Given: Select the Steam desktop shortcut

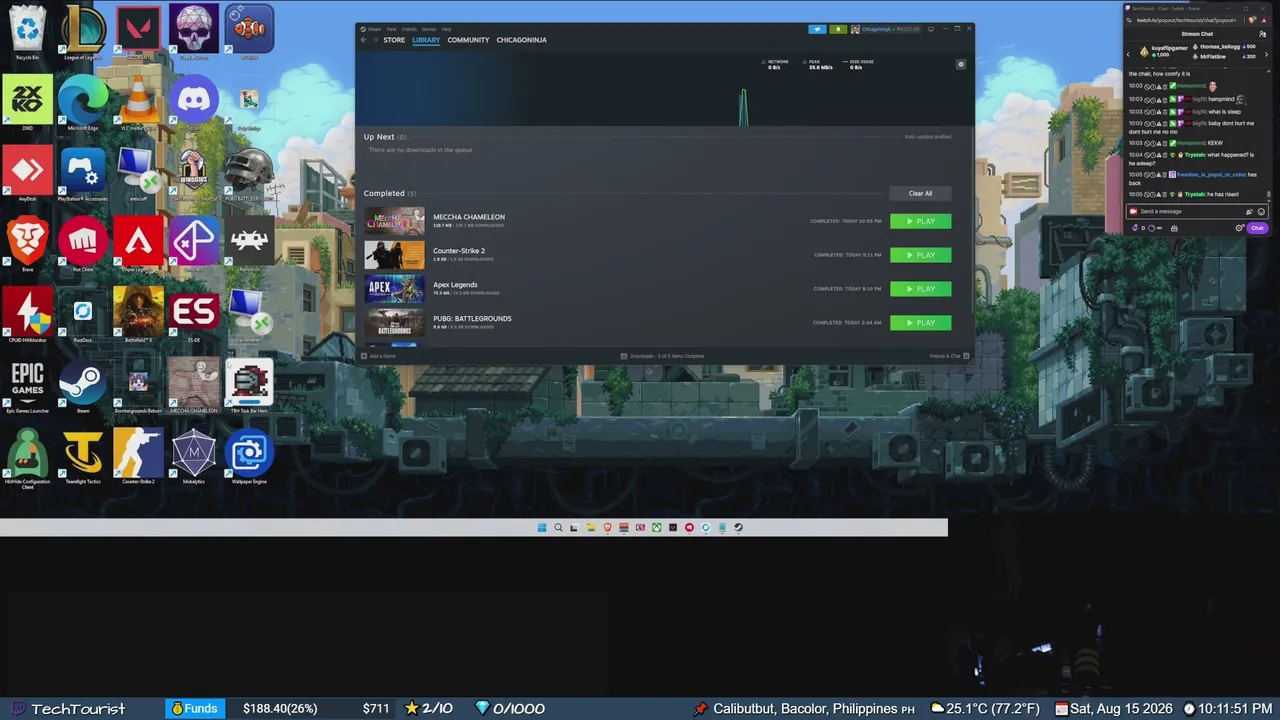Looking at the screenshot, I should pos(83,385).
